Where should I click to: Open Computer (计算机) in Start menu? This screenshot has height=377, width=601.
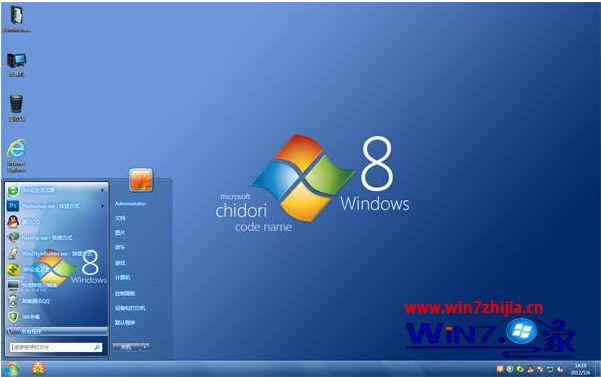click(x=122, y=277)
